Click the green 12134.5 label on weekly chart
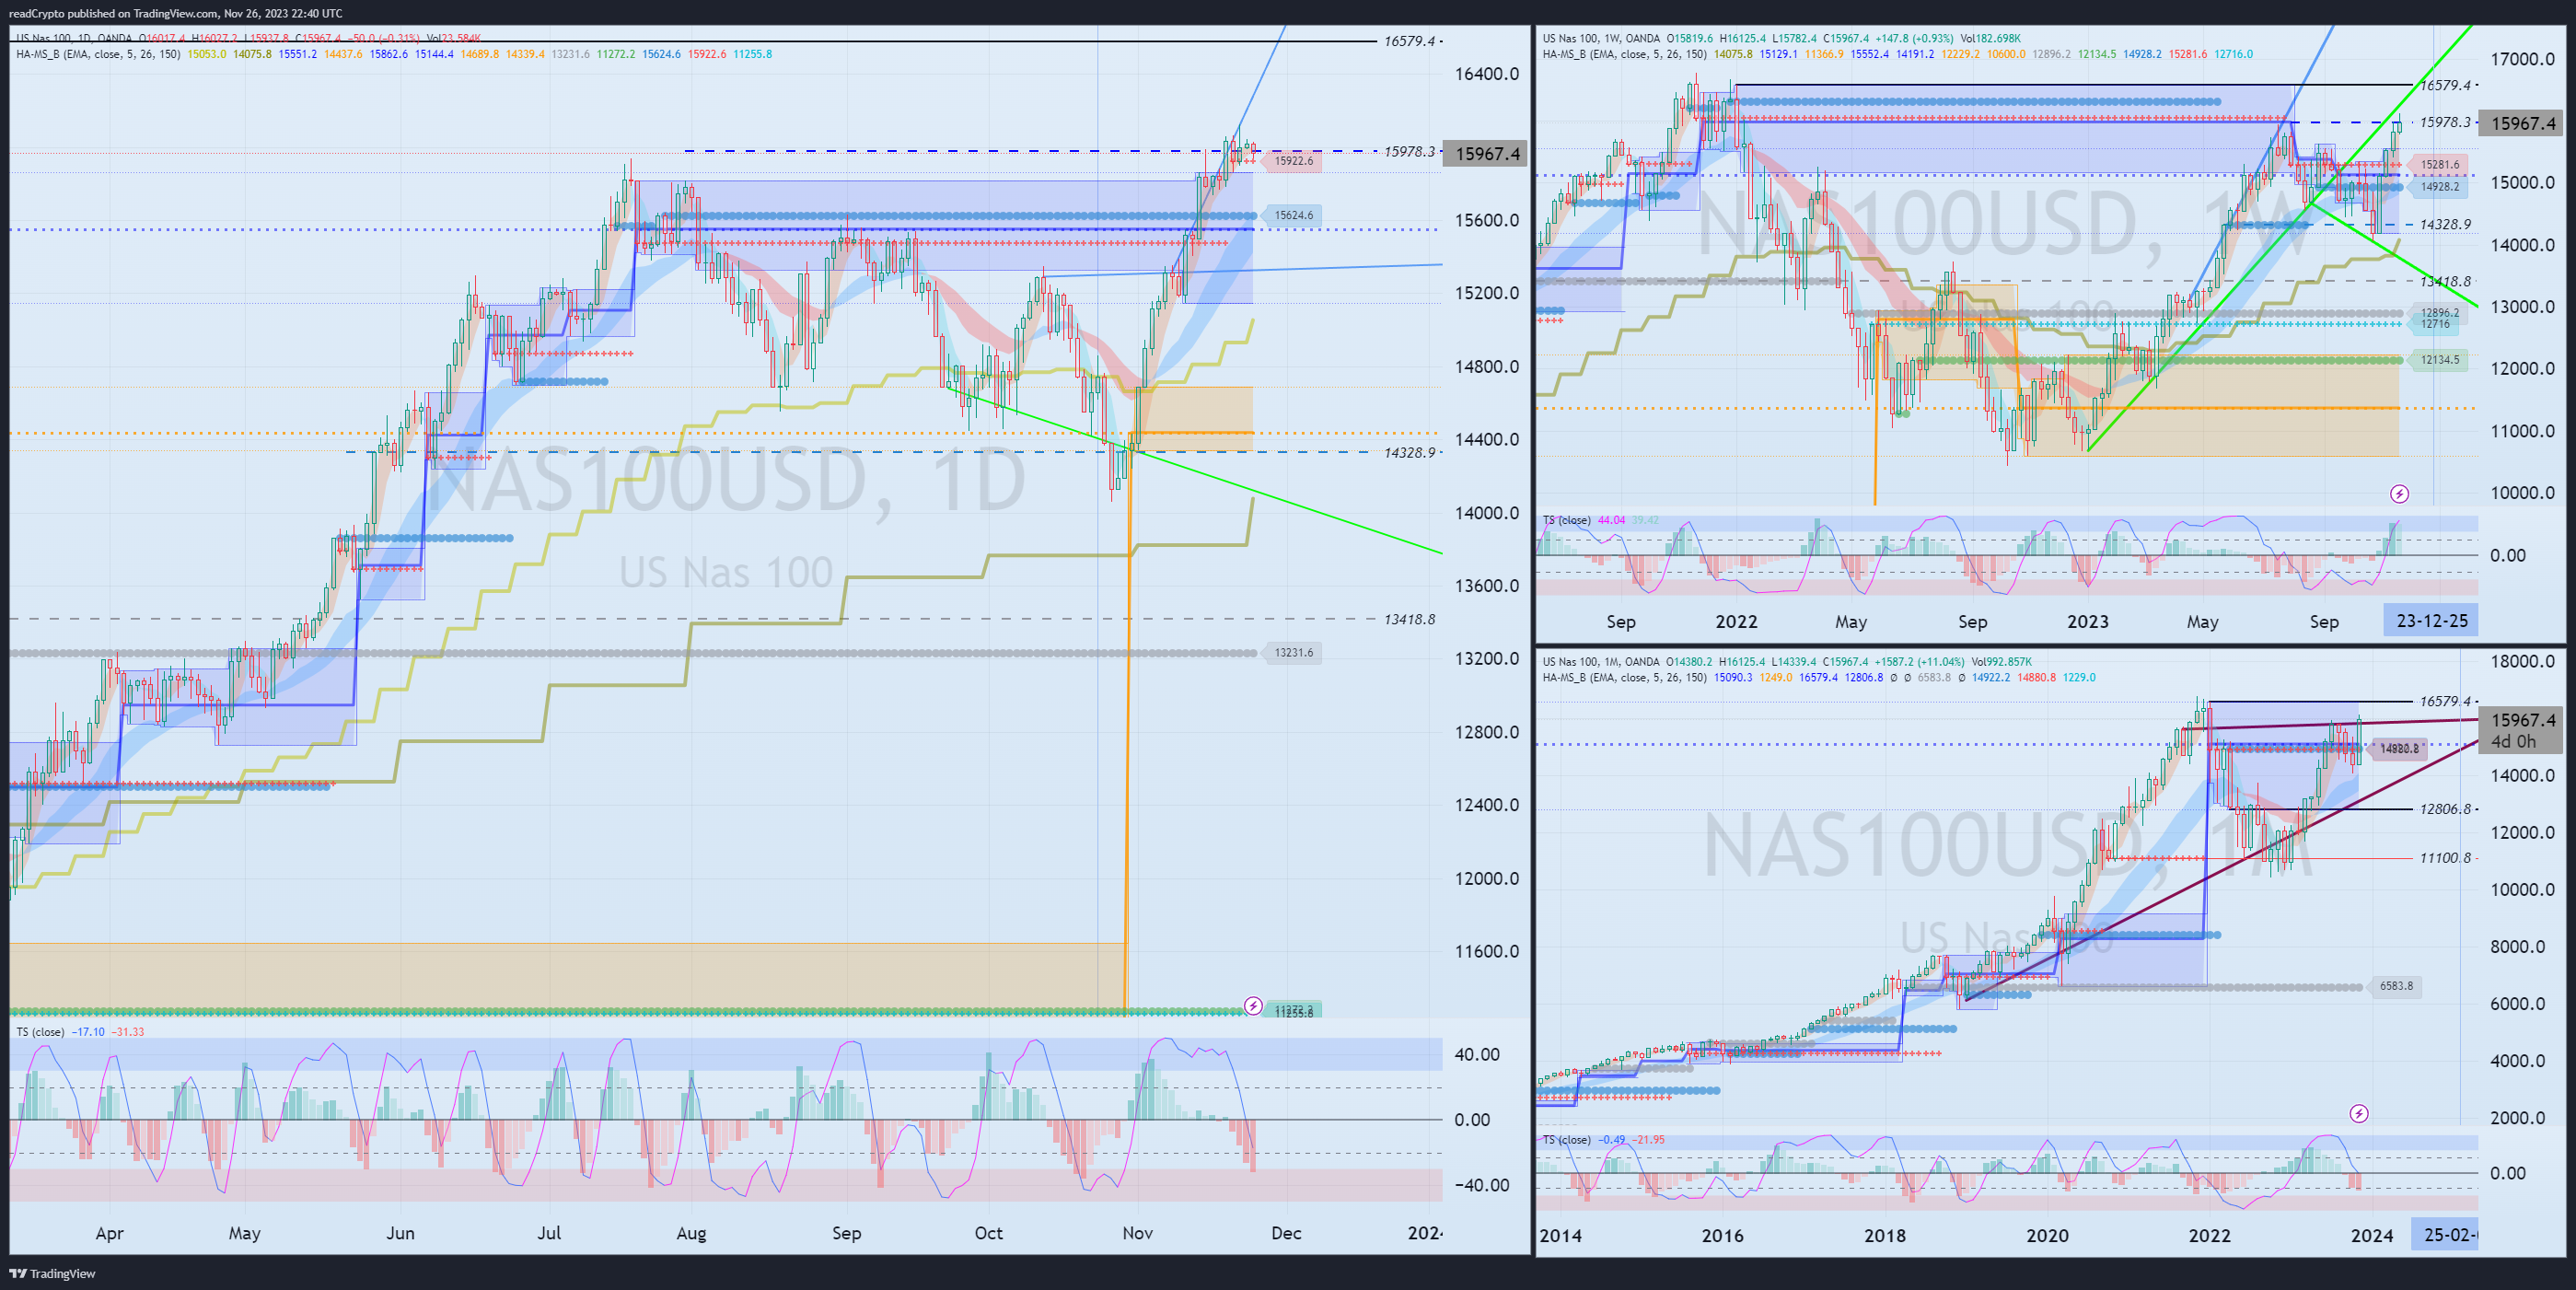Viewport: 2576px width, 1290px height. tap(2439, 359)
